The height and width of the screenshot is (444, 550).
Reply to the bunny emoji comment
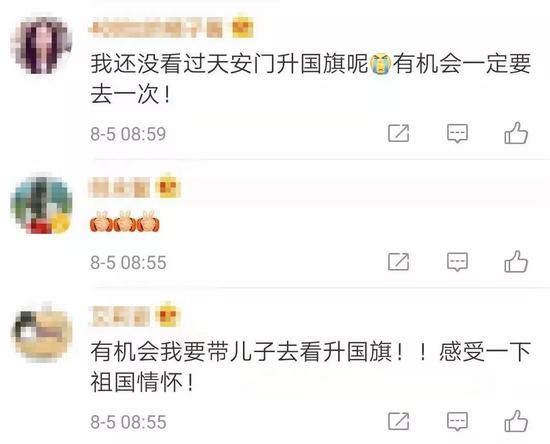[457, 262]
